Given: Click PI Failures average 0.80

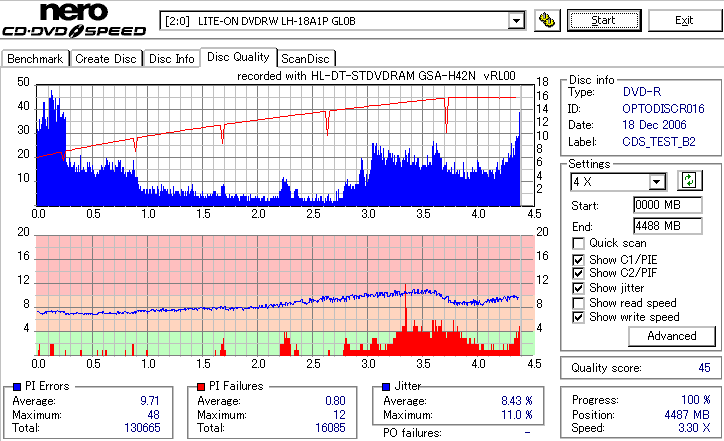Looking at the screenshot, I should tap(335, 401).
